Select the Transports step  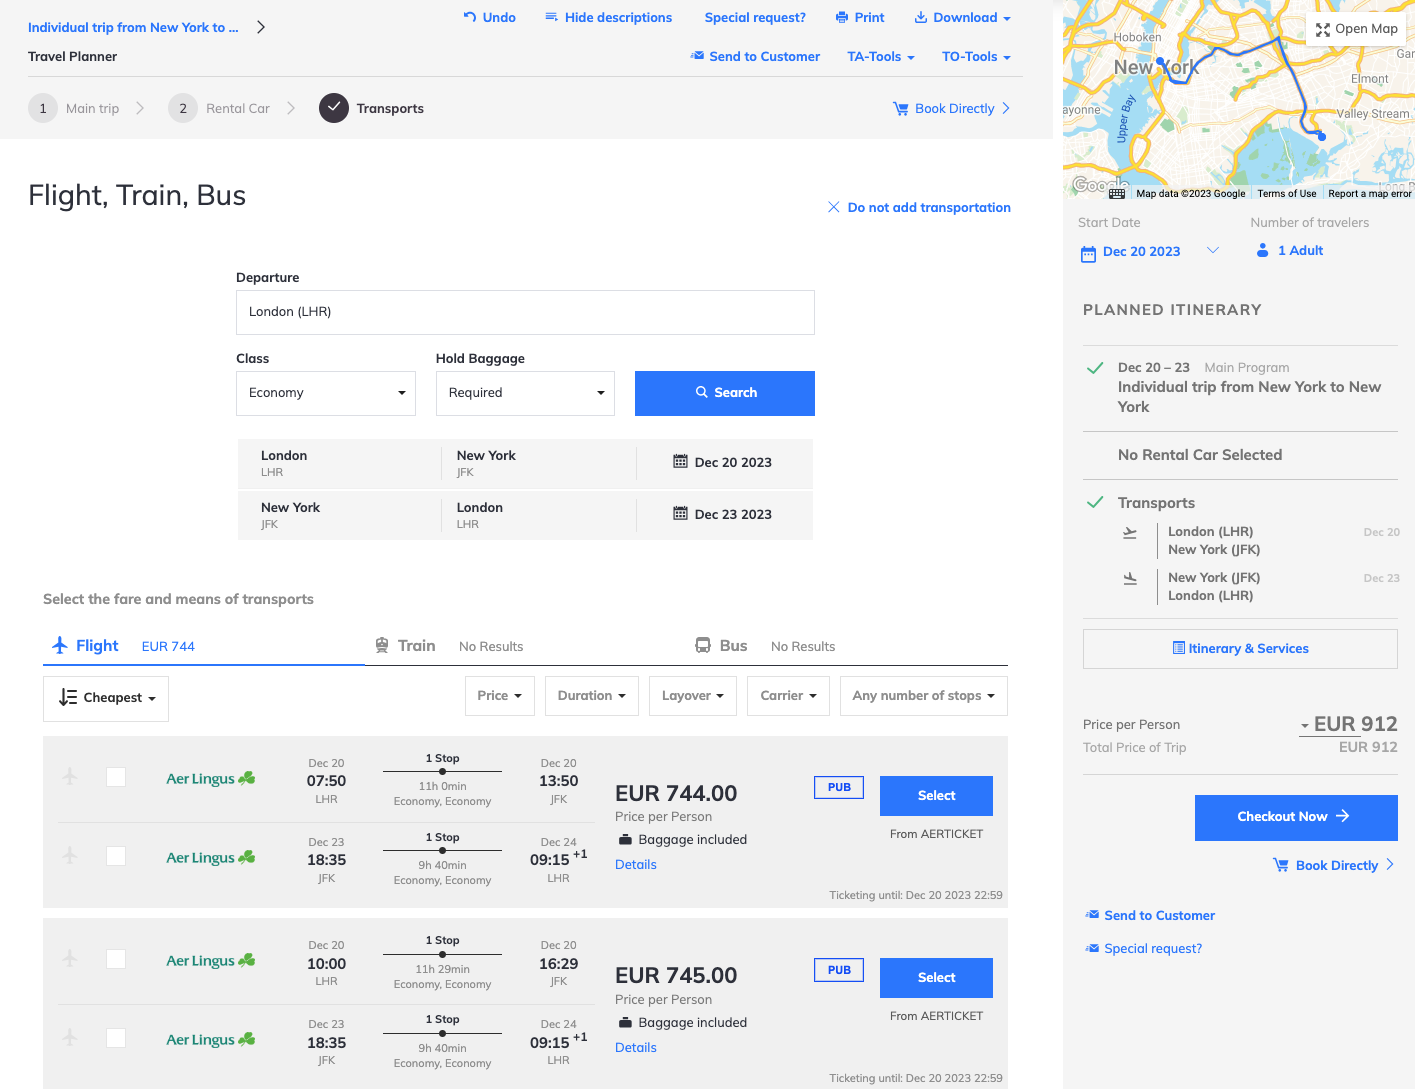pyautogui.click(x=371, y=108)
